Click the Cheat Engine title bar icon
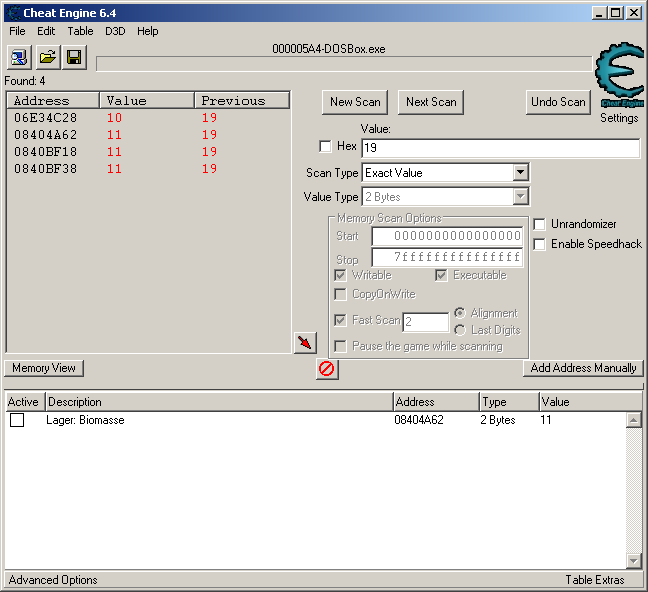648x592 pixels. pos(14,13)
